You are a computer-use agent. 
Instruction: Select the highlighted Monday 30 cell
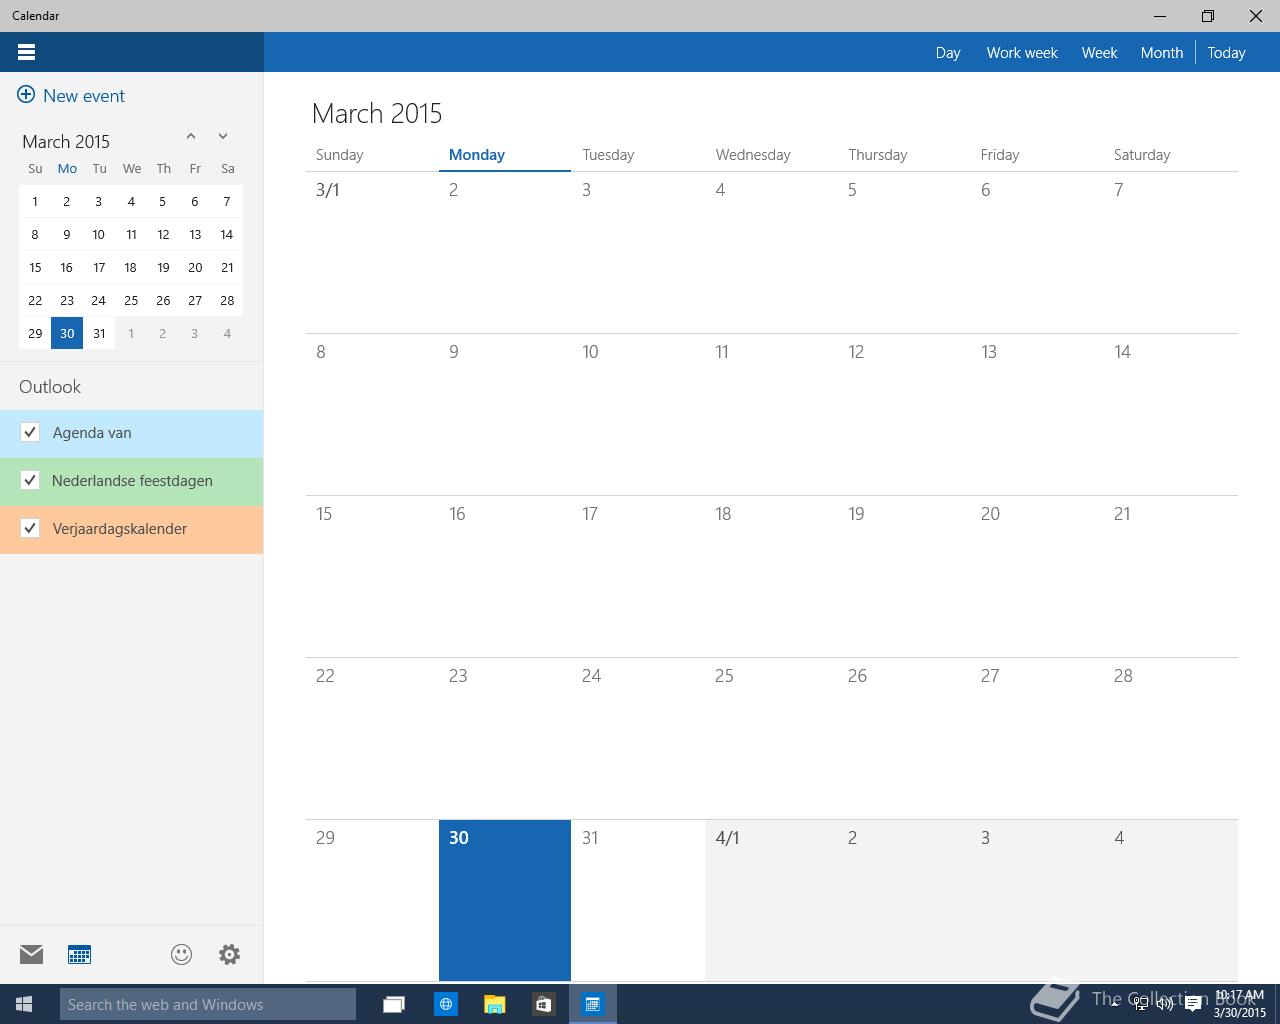click(x=505, y=900)
